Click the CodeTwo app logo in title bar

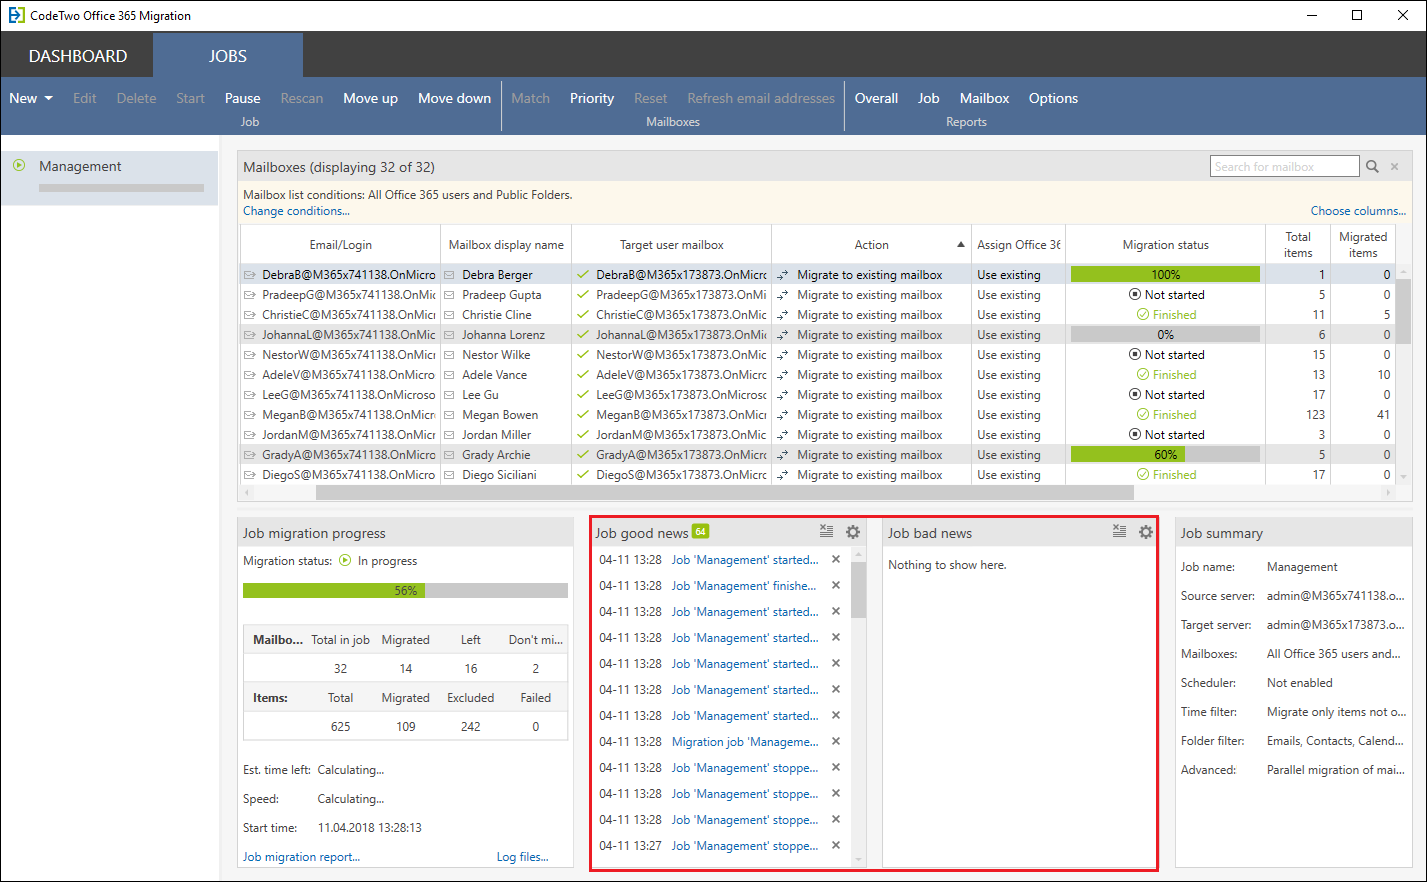click(x=16, y=15)
